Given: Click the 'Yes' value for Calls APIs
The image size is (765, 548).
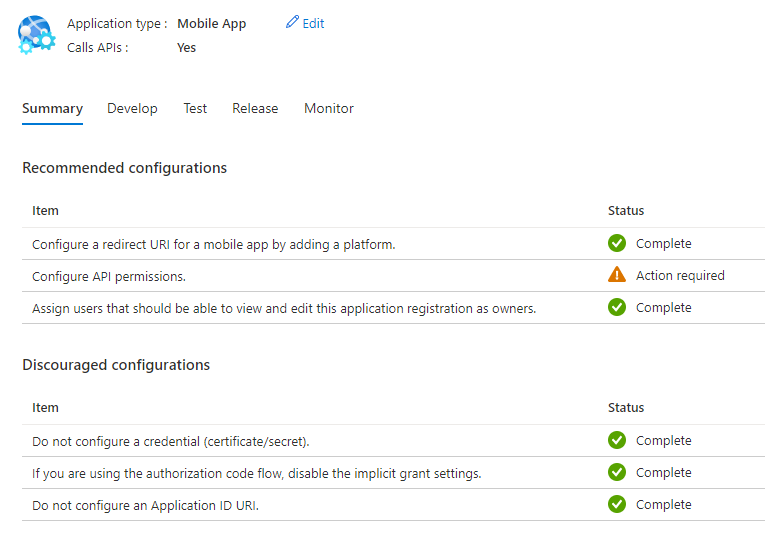Looking at the screenshot, I should tap(186, 48).
